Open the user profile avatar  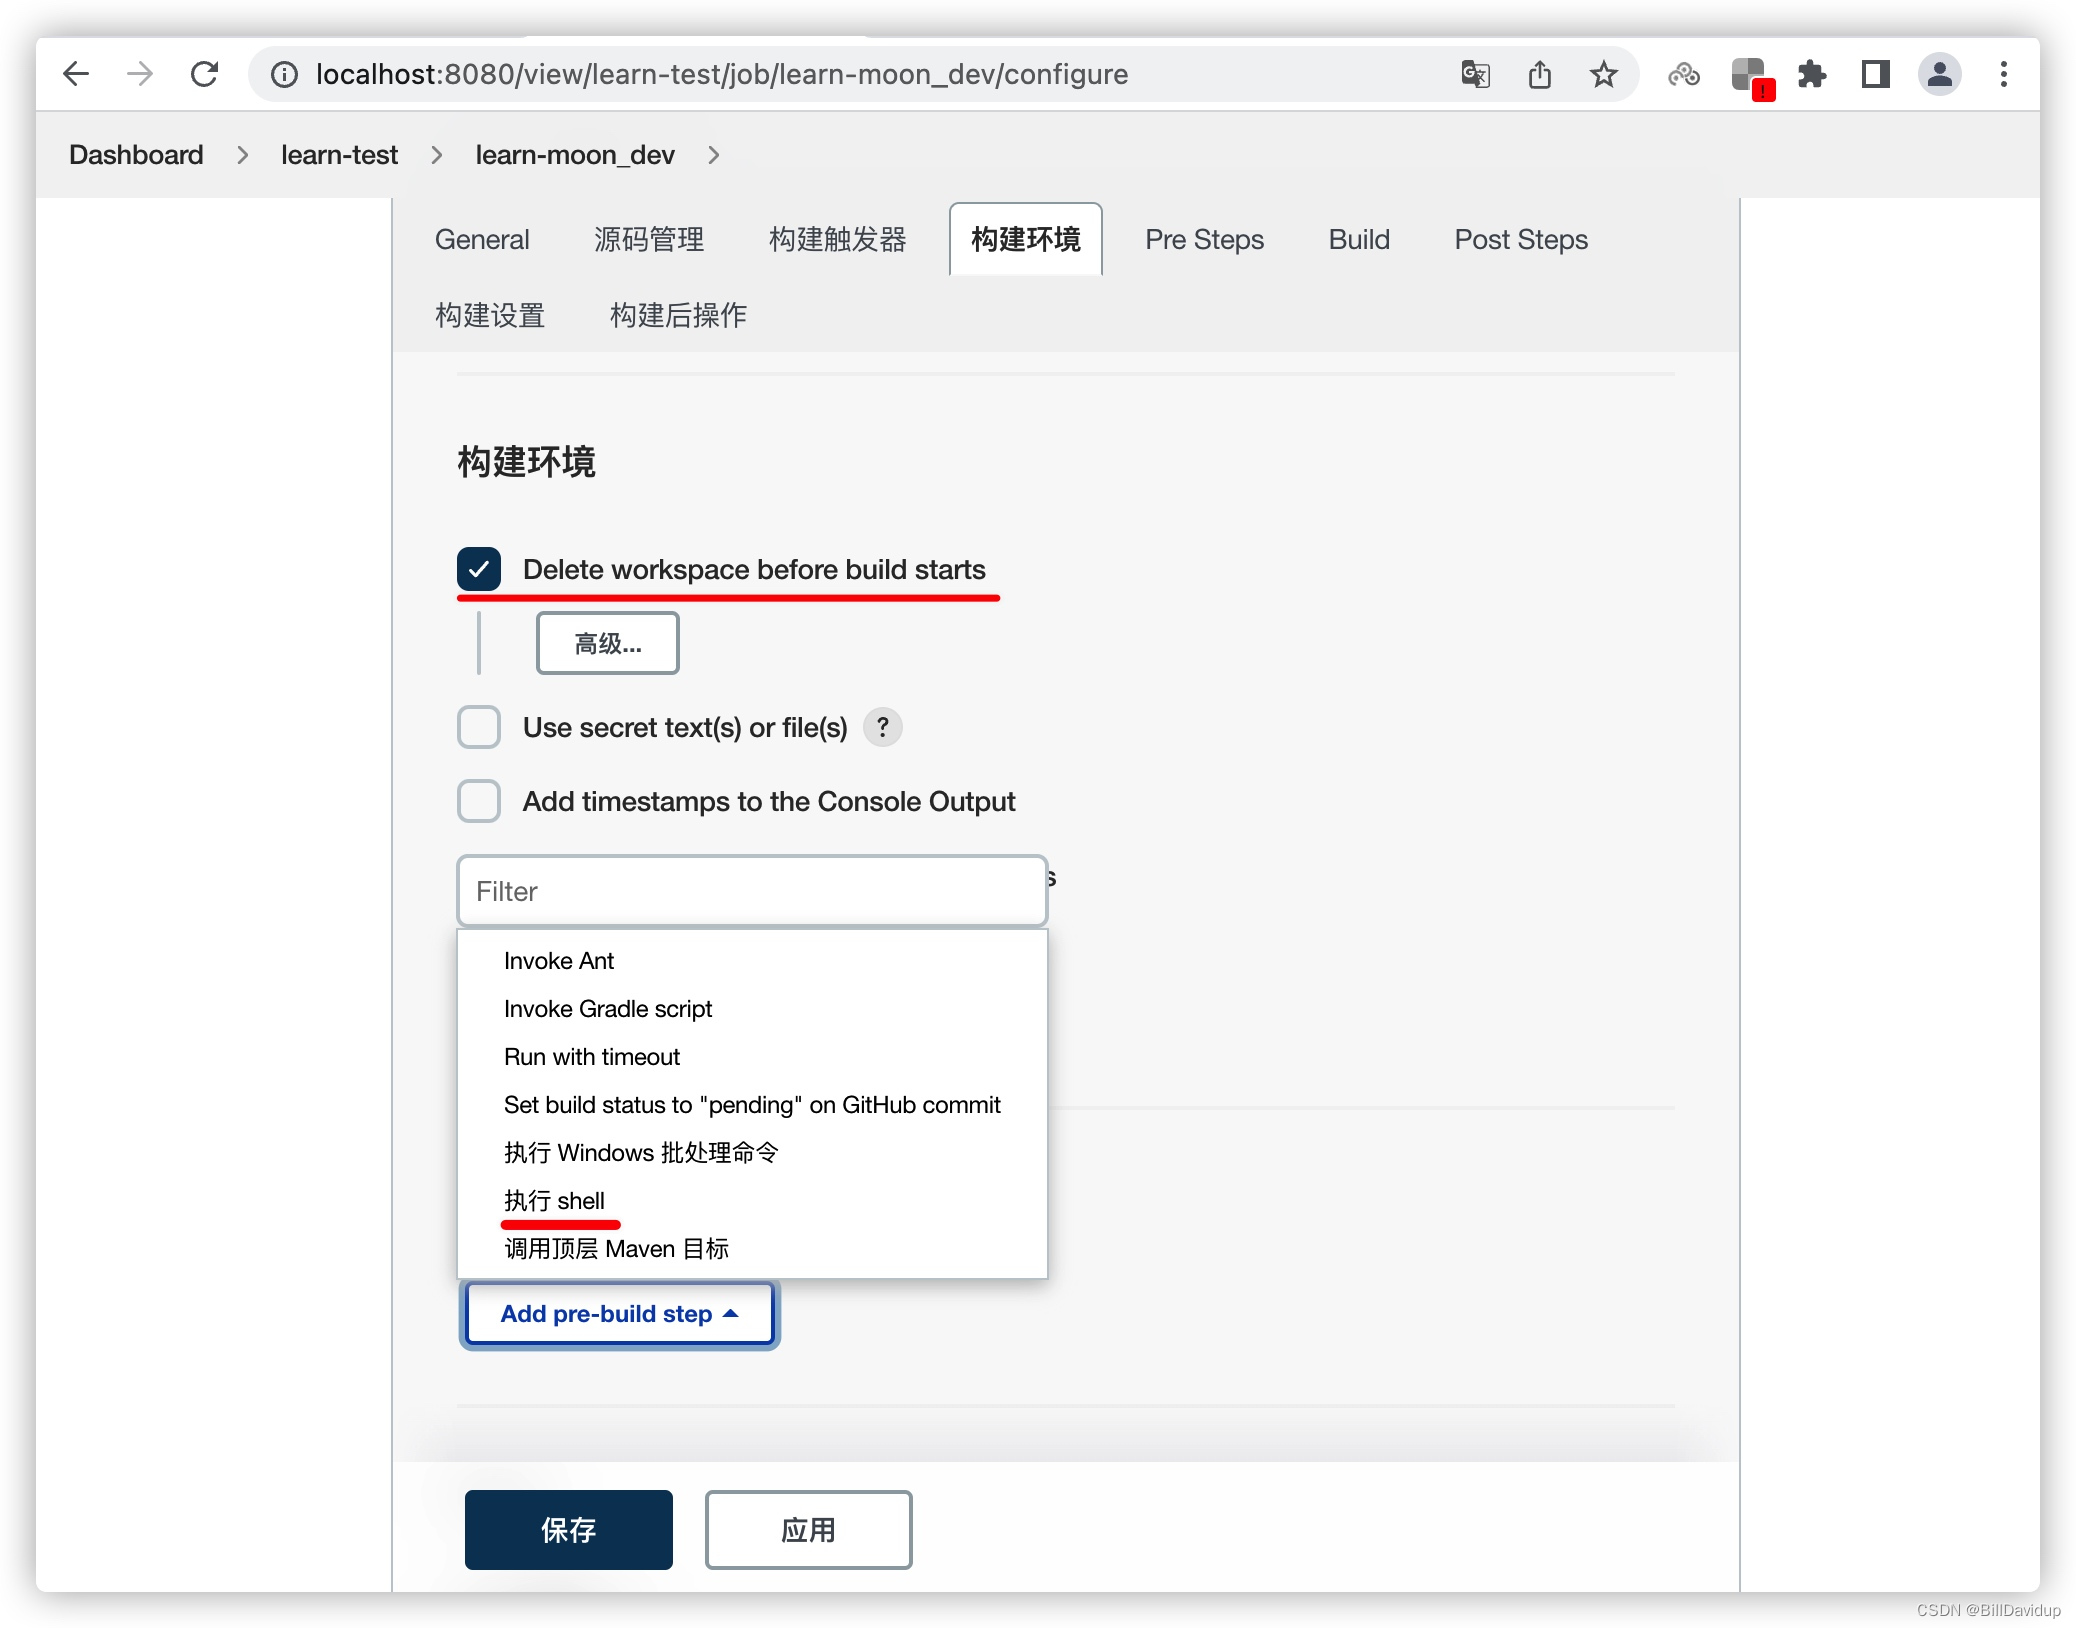pyautogui.click(x=1940, y=74)
